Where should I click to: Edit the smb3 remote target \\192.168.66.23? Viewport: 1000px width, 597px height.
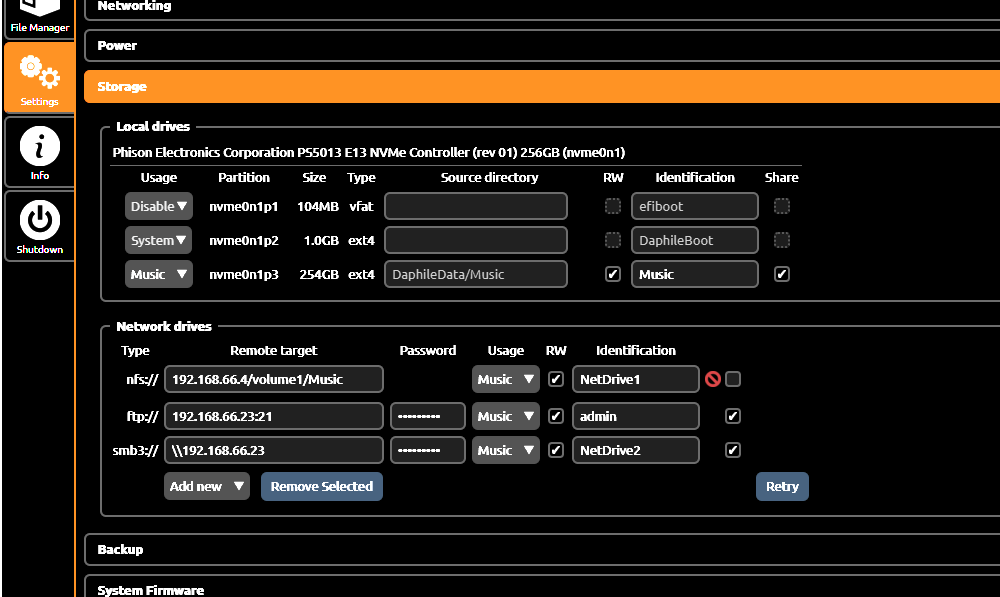click(x=274, y=450)
